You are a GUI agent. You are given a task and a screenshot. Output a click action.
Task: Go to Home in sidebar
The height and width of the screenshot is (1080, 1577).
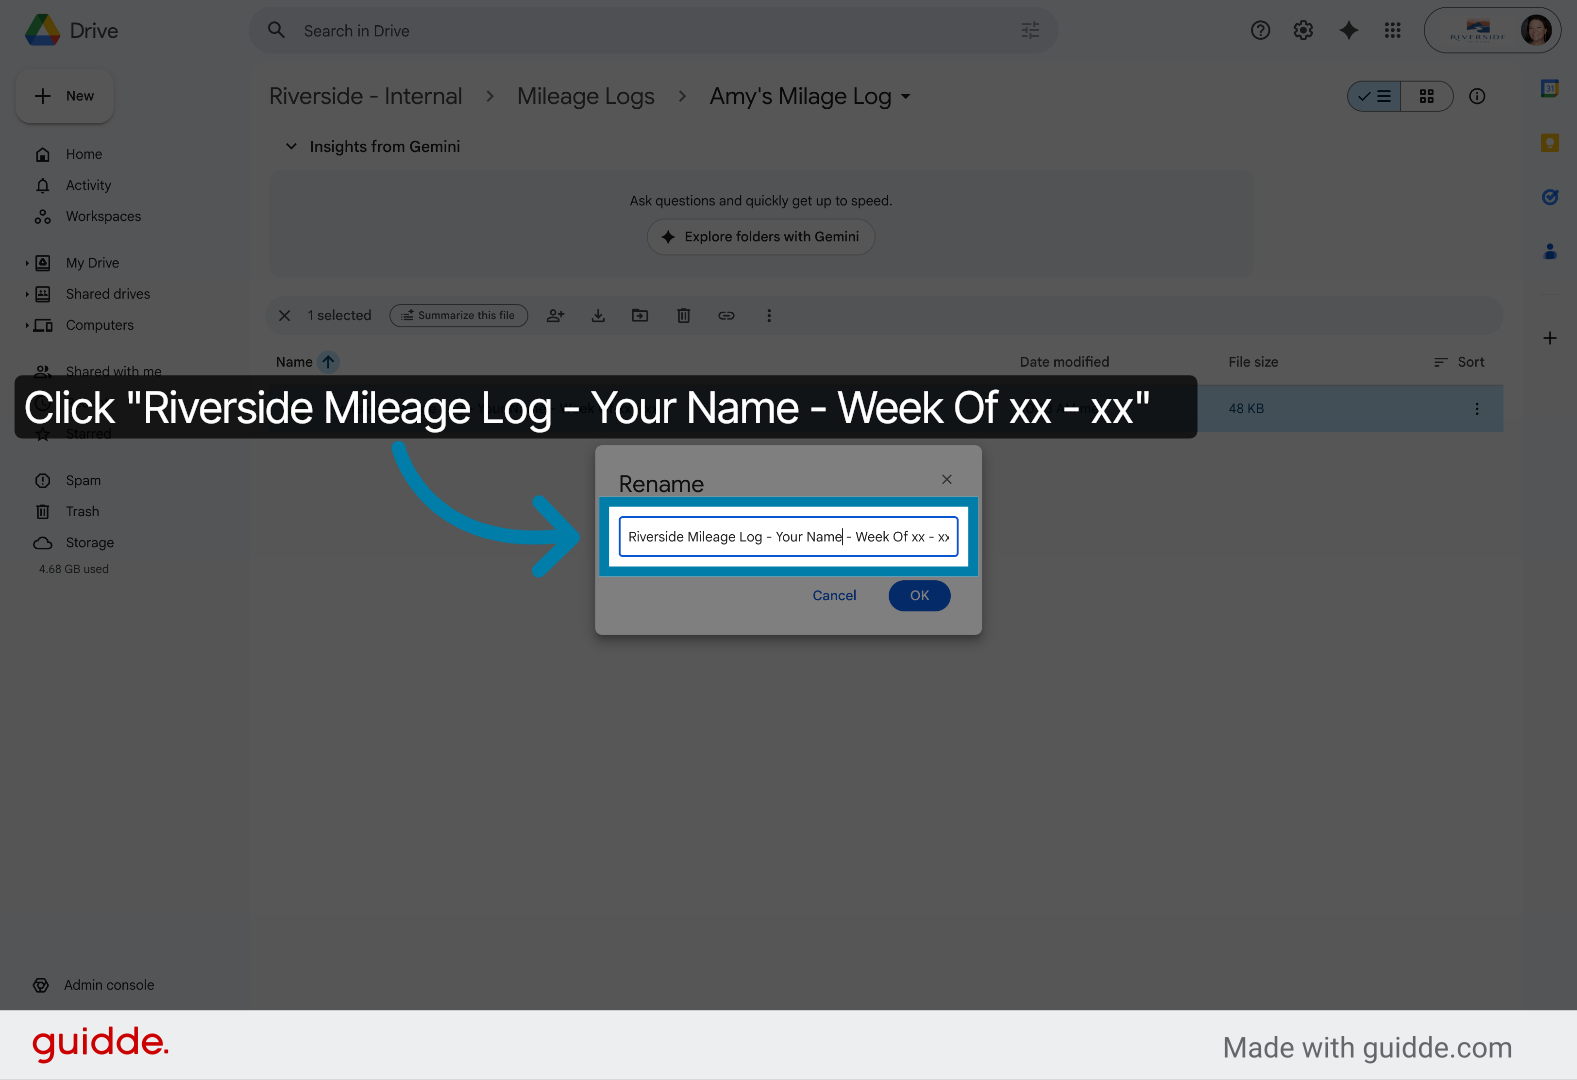pyautogui.click(x=84, y=154)
